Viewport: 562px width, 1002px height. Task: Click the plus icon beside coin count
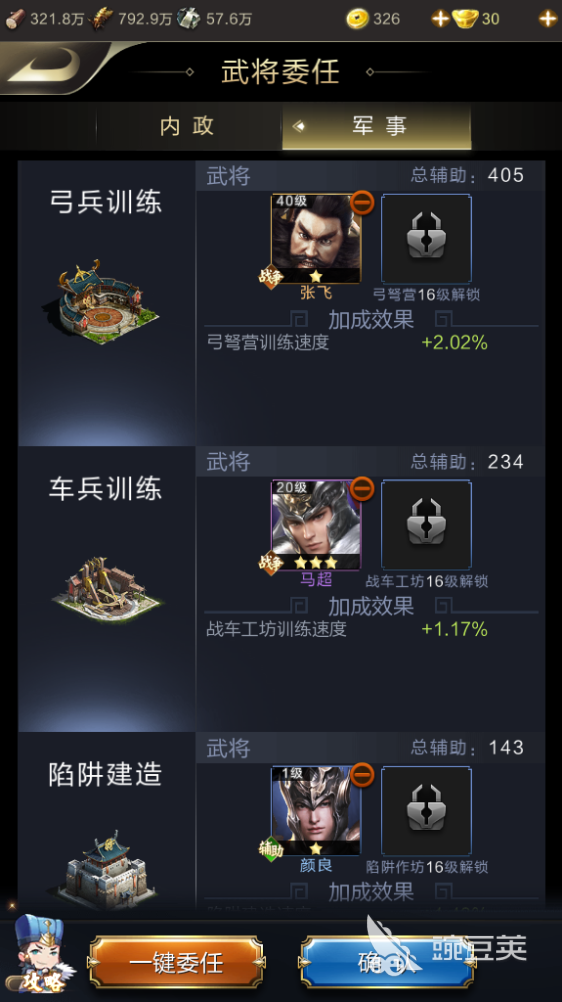440,19
